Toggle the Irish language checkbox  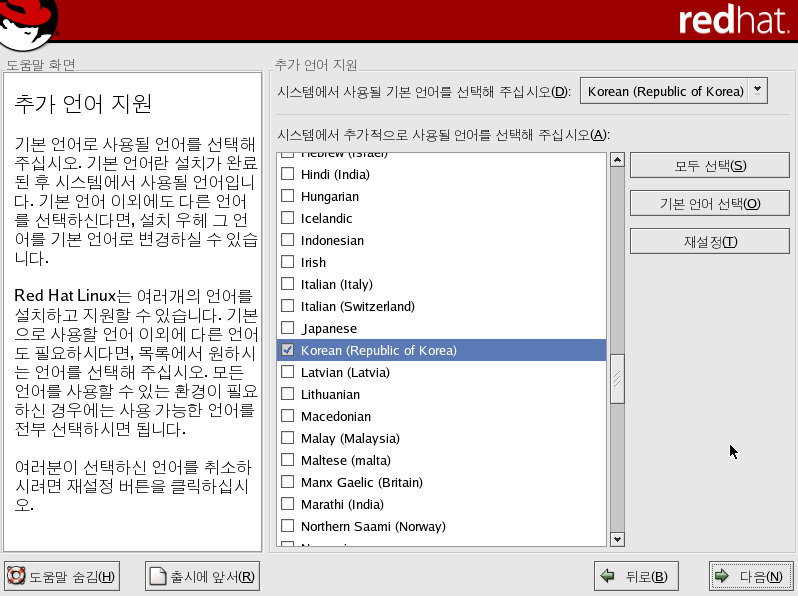coord(288,262)
